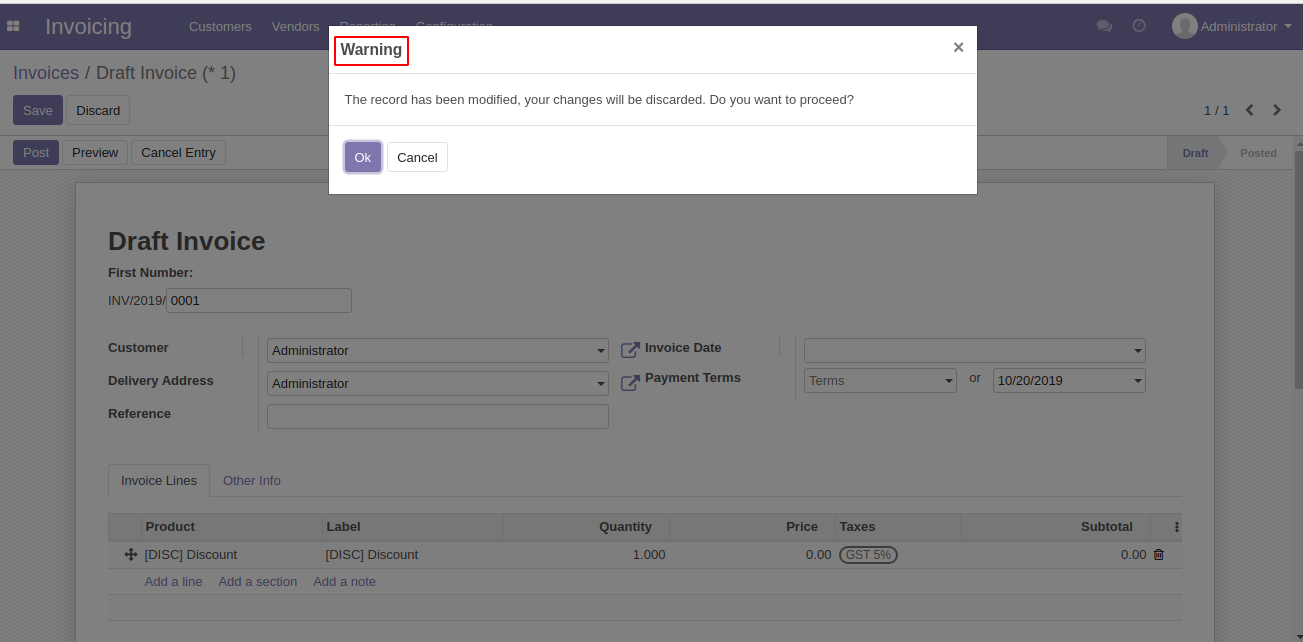Open Administrator user menu

point(1233,26)
